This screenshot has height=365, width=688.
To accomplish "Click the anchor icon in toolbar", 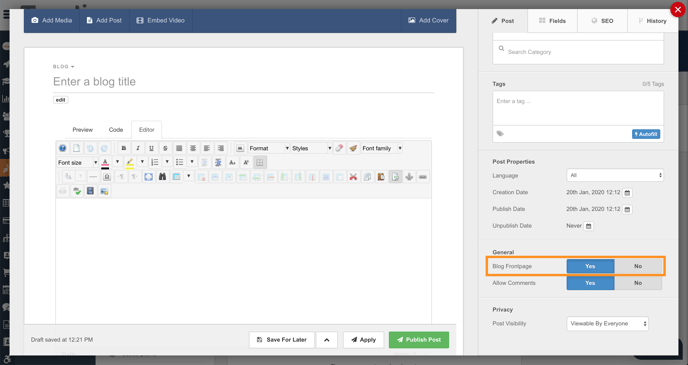I will [409, 177].
